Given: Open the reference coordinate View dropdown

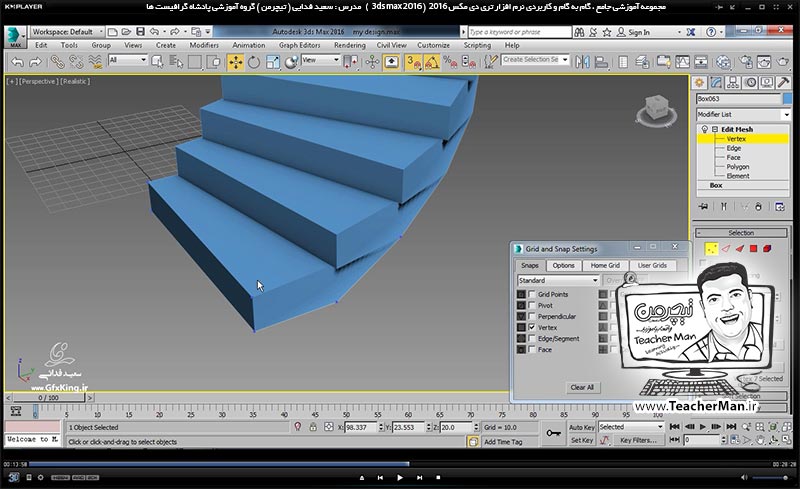Looking at the screenshot, I should click(x=320, y=60).
